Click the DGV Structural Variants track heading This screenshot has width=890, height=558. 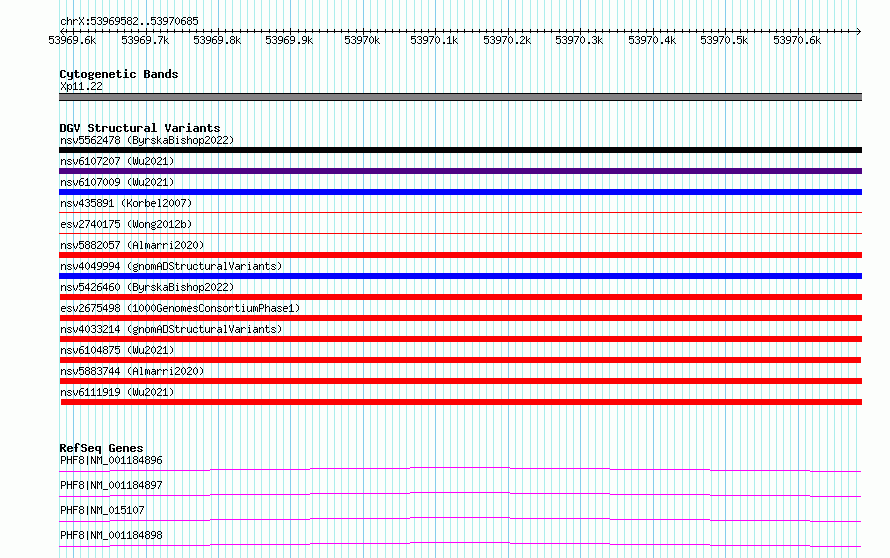point(140,128)
